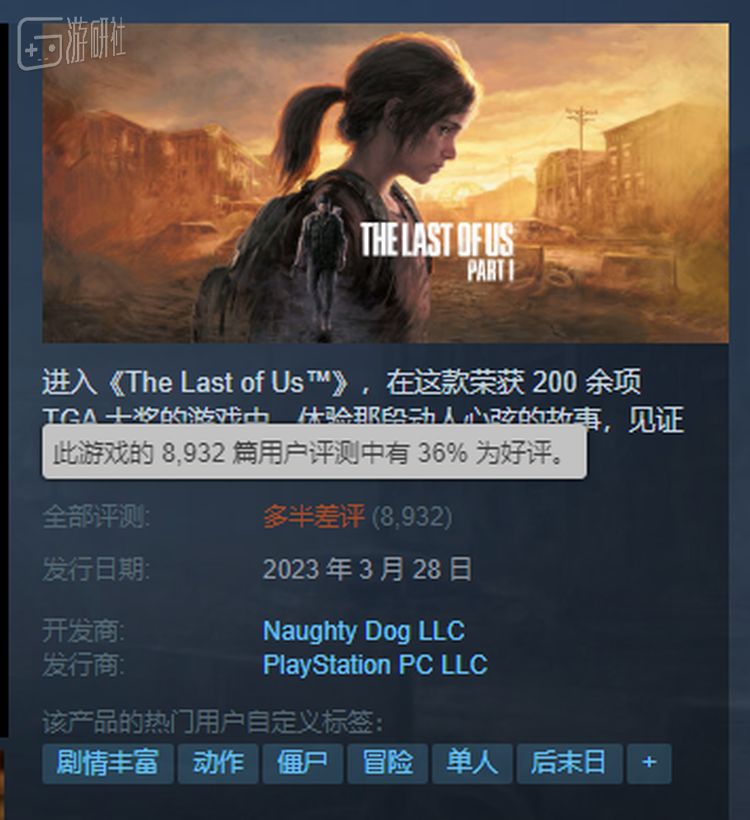This screenshot has height=820, width=750.
Task: Expand more tags with plus button
Action: point(649,763)
